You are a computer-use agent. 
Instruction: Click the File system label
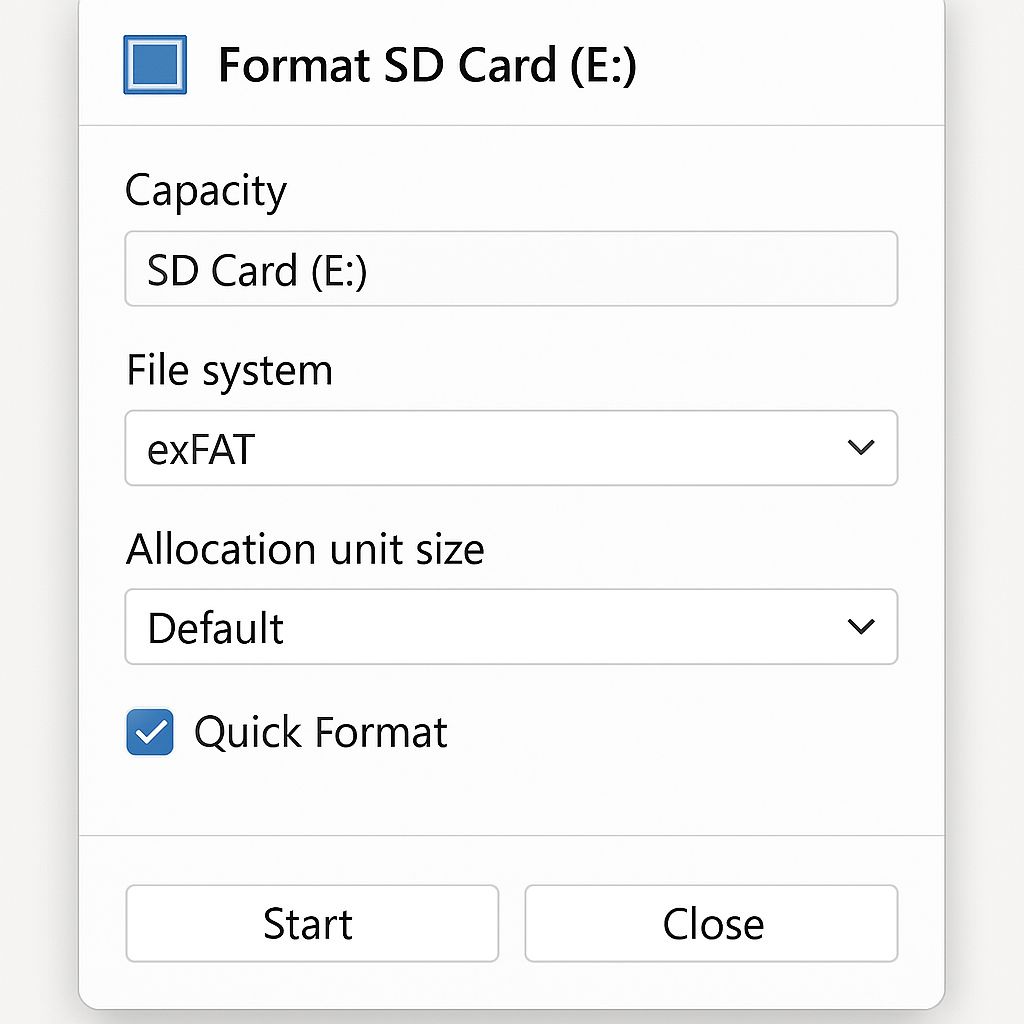pos(229,371)
